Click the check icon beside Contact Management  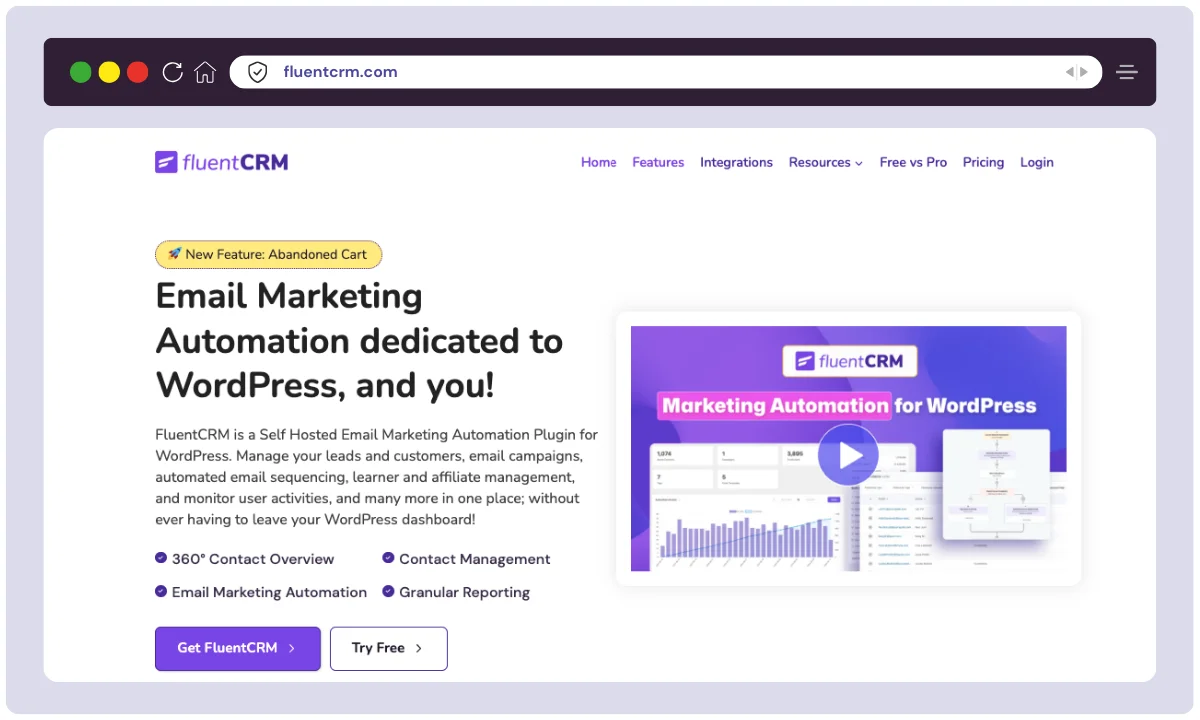388,558
